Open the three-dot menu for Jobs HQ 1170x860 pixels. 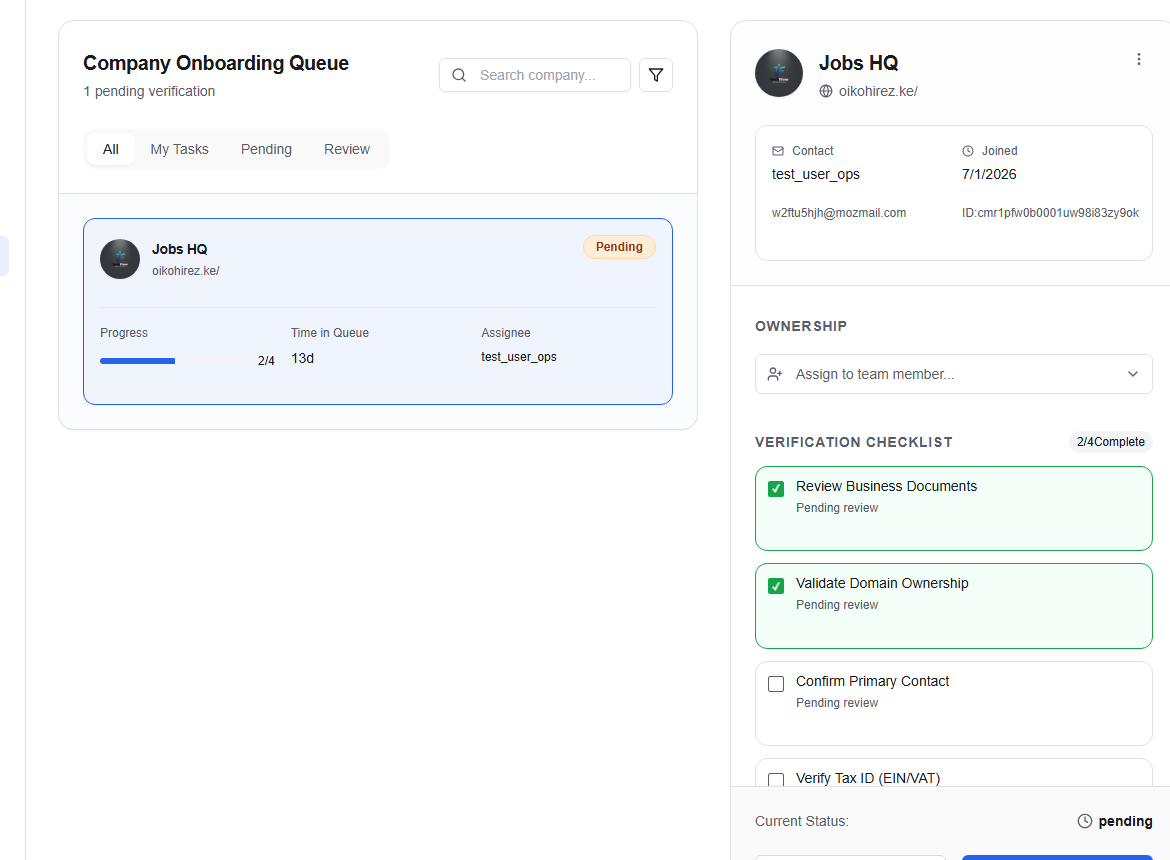coord(1139,60)
